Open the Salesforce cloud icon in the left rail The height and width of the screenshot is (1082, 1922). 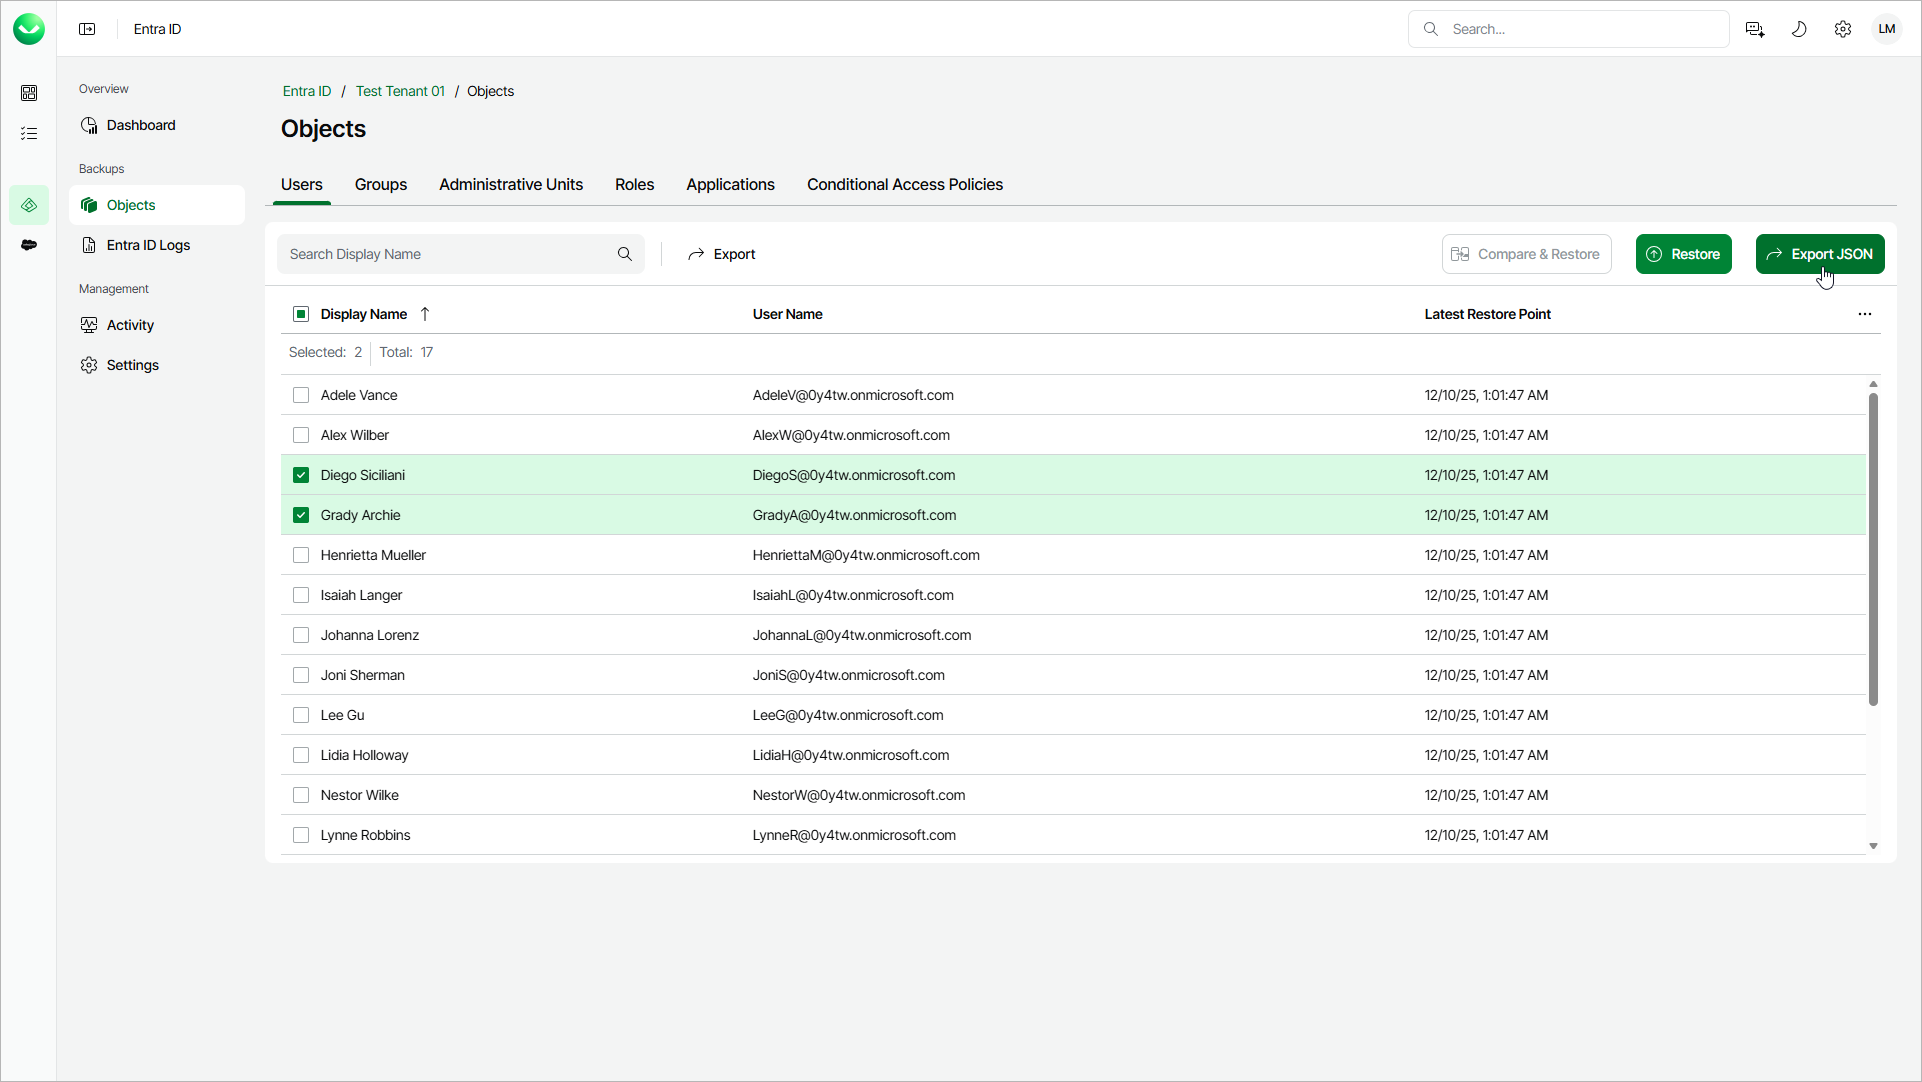29,245
